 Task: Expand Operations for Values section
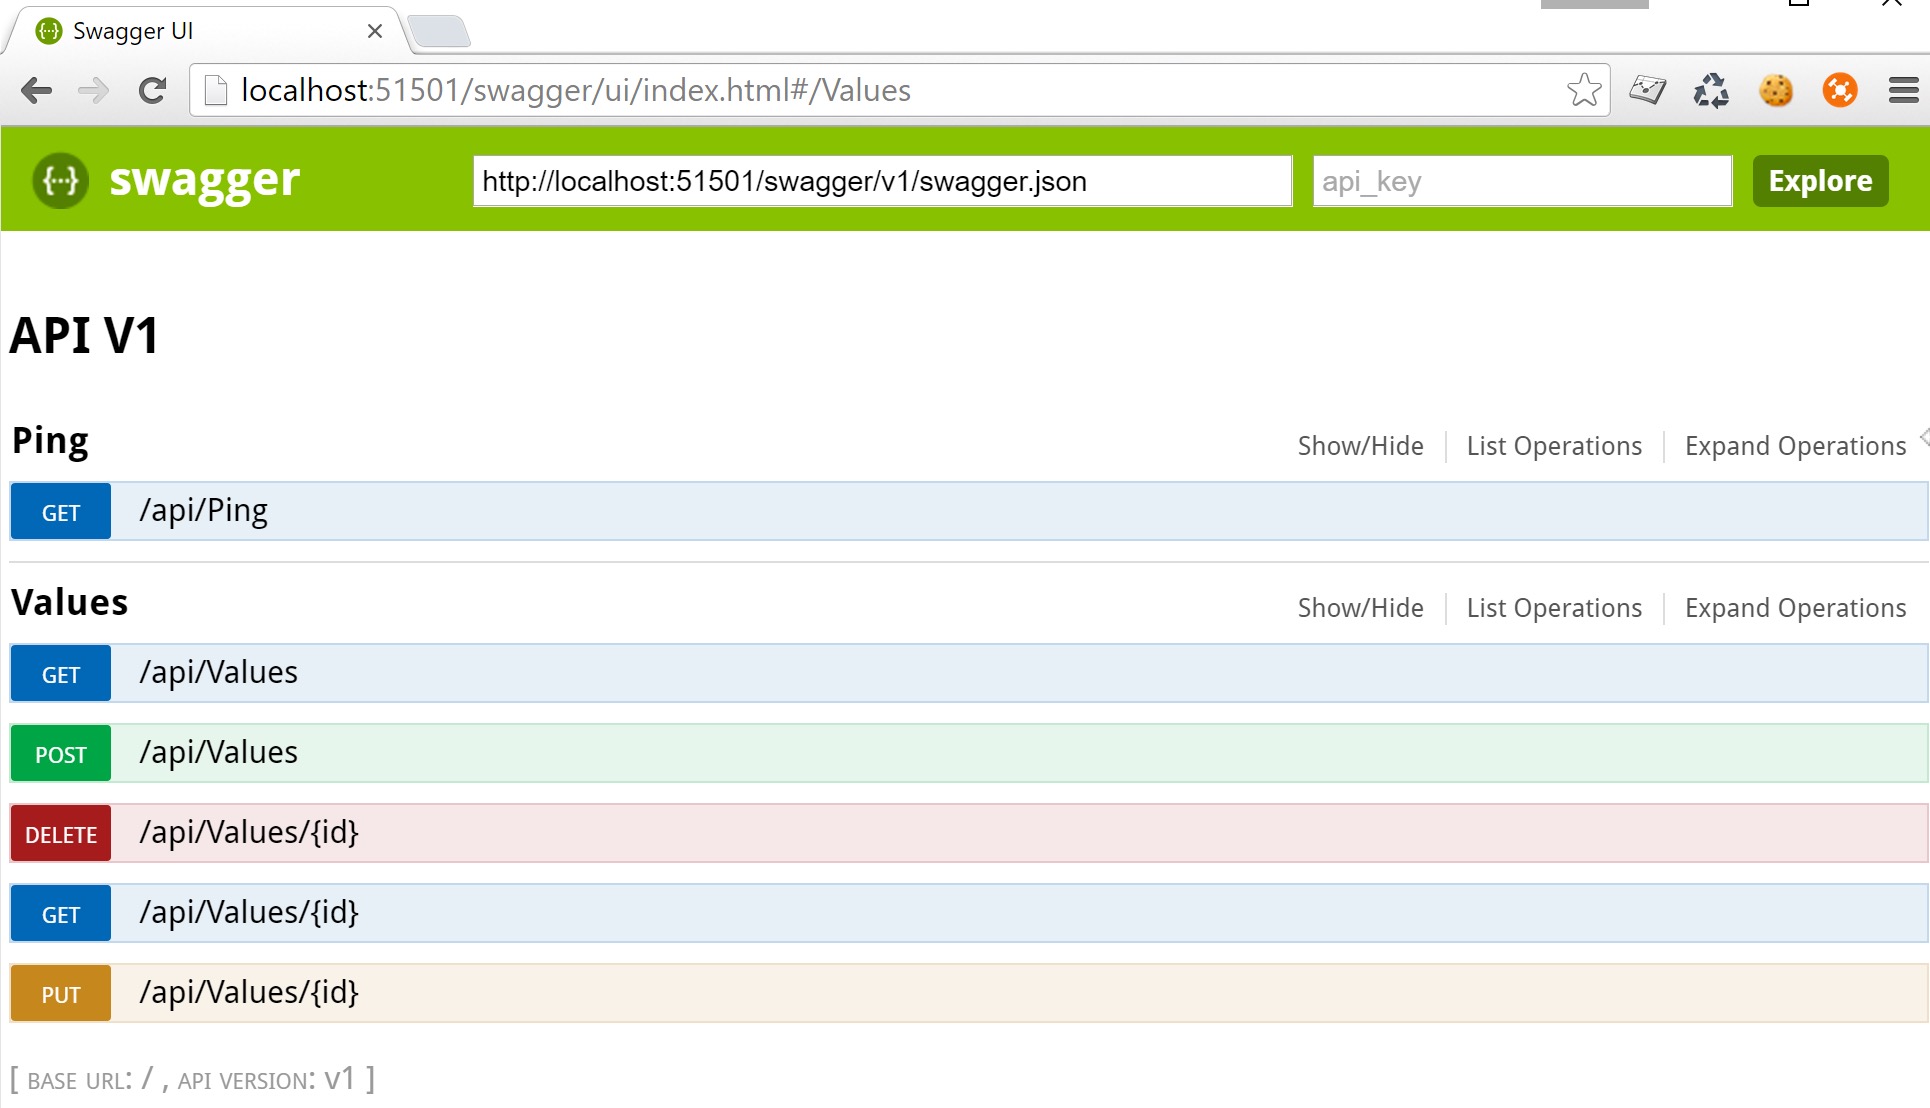(x=1795, y=608)
